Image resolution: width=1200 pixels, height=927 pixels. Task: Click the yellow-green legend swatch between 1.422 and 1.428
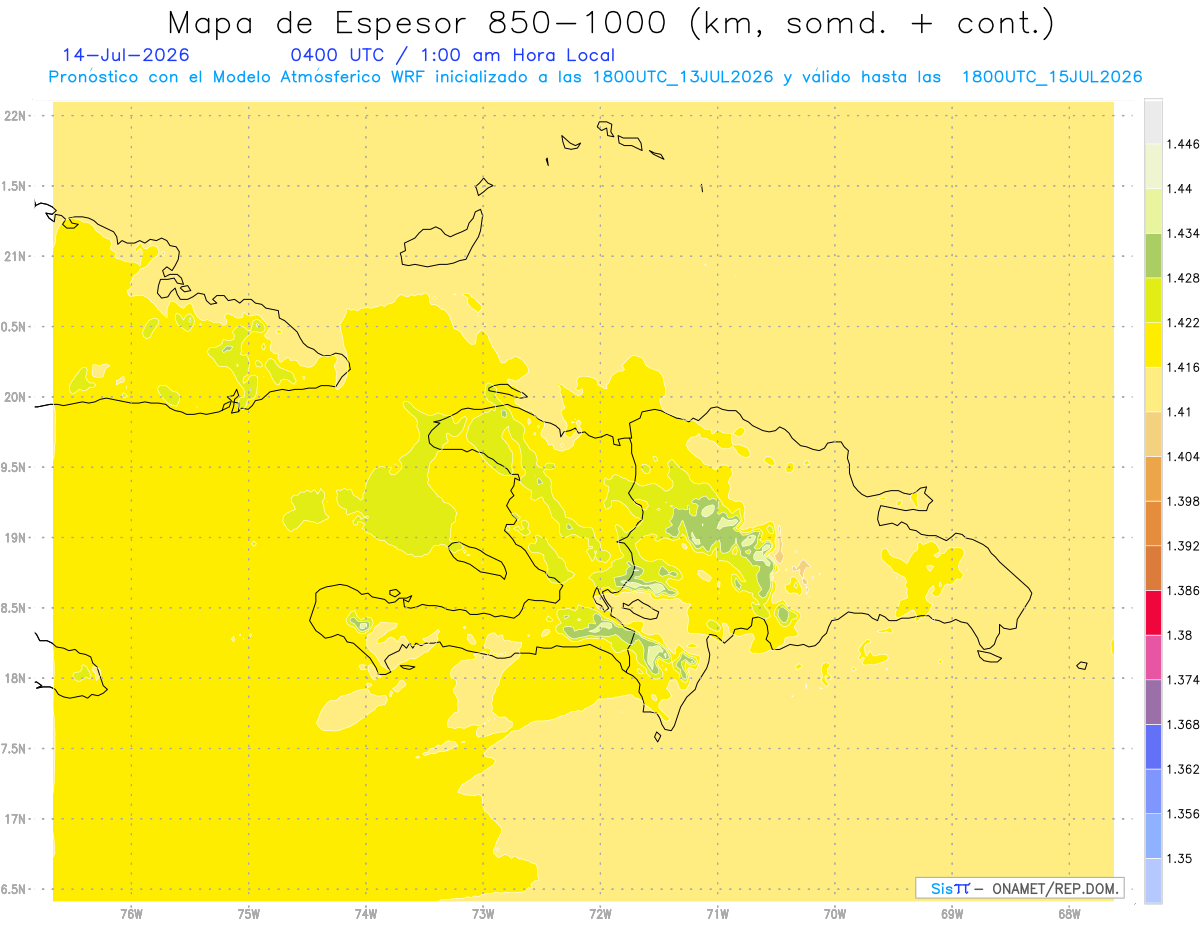pos(1153,300)
